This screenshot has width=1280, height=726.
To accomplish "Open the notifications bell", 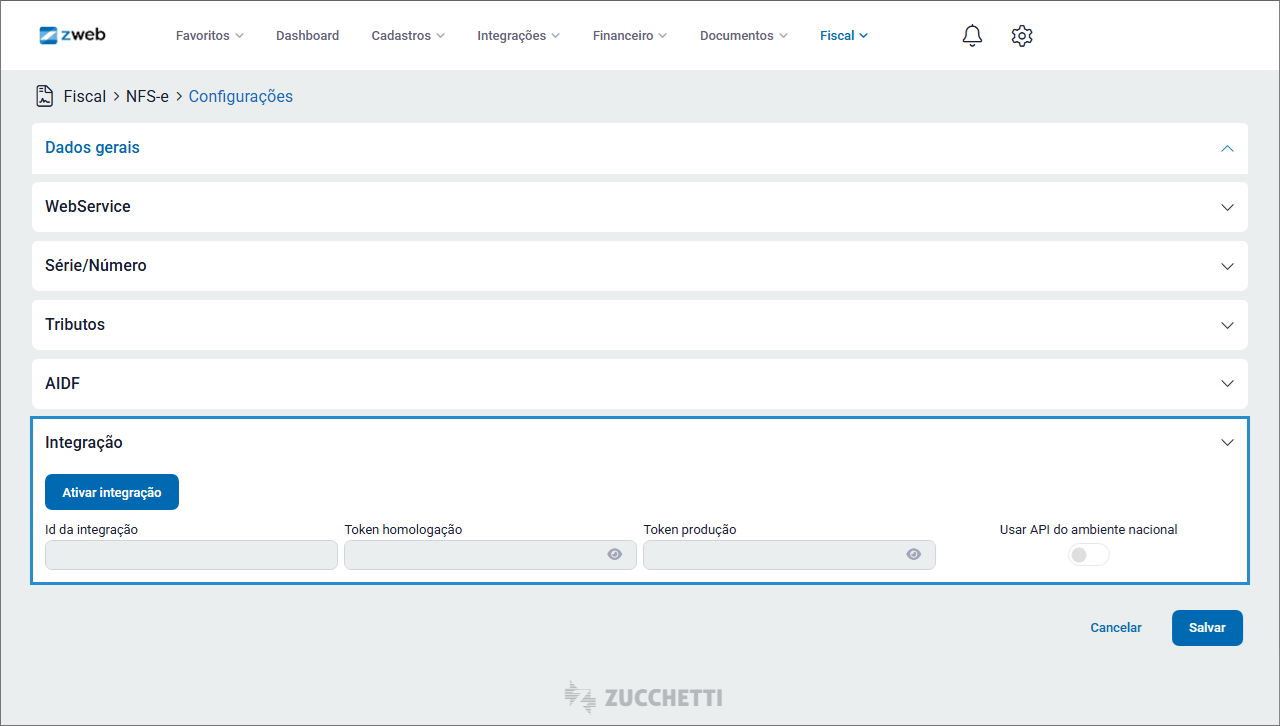I will (x=972, y=36).
